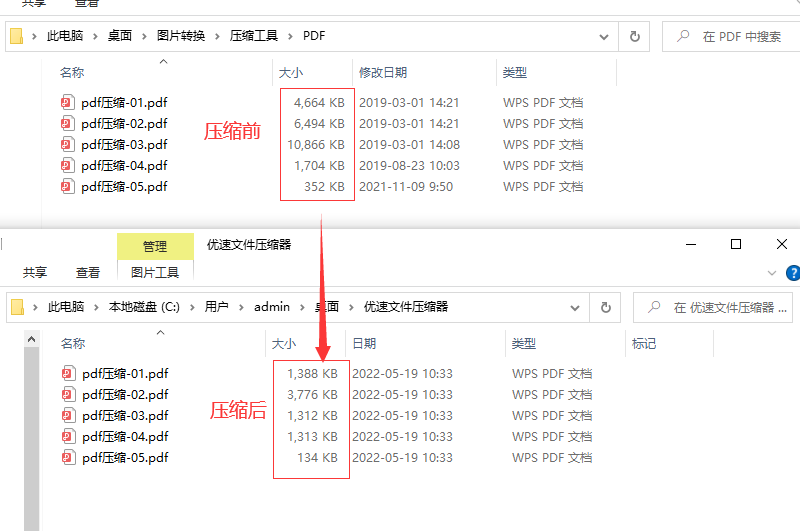Sort by 标记 column in the 优速文件压缩器 window

click(644, 343)
